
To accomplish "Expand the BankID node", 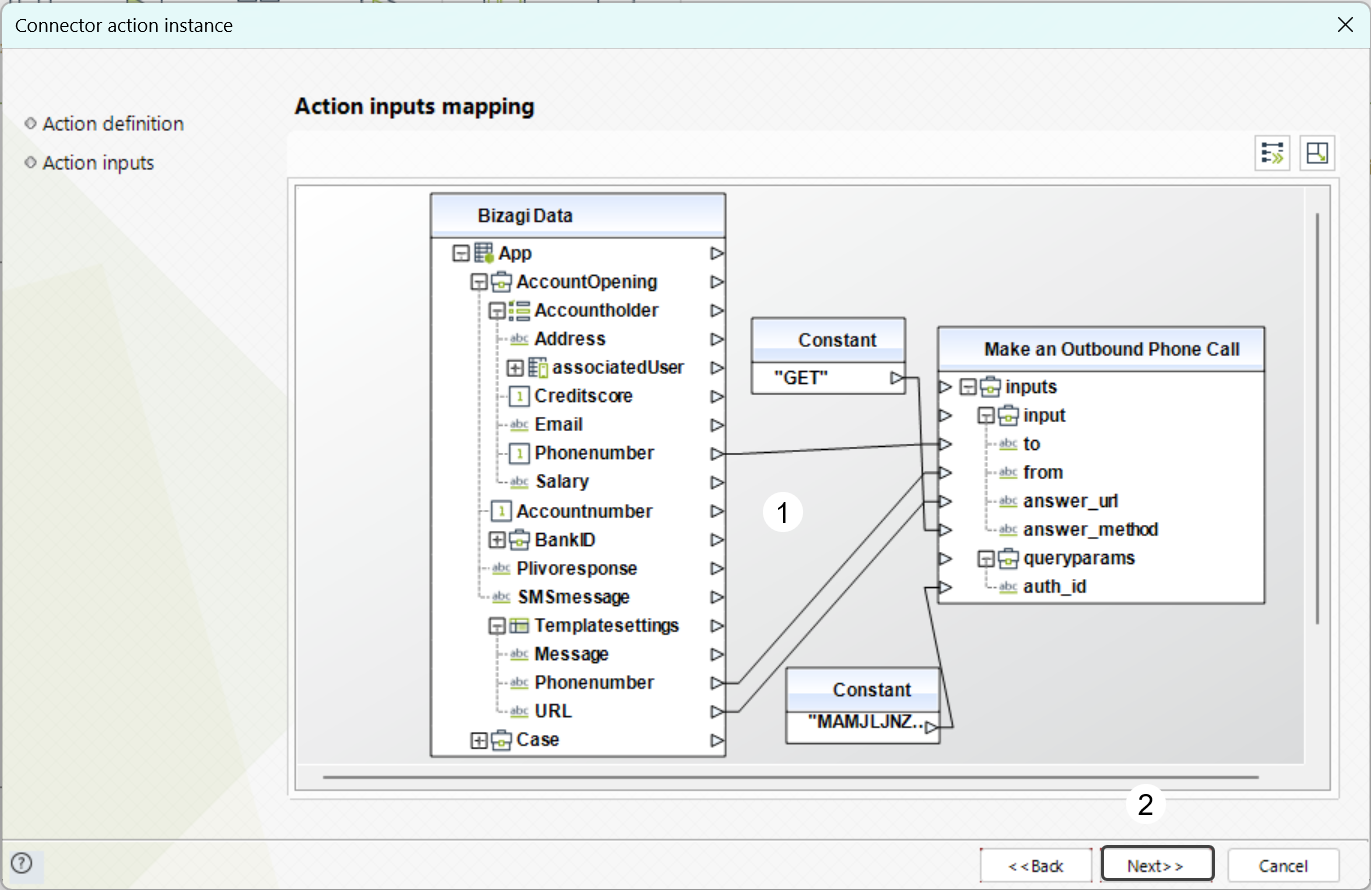I will click(x=497, y=540).
